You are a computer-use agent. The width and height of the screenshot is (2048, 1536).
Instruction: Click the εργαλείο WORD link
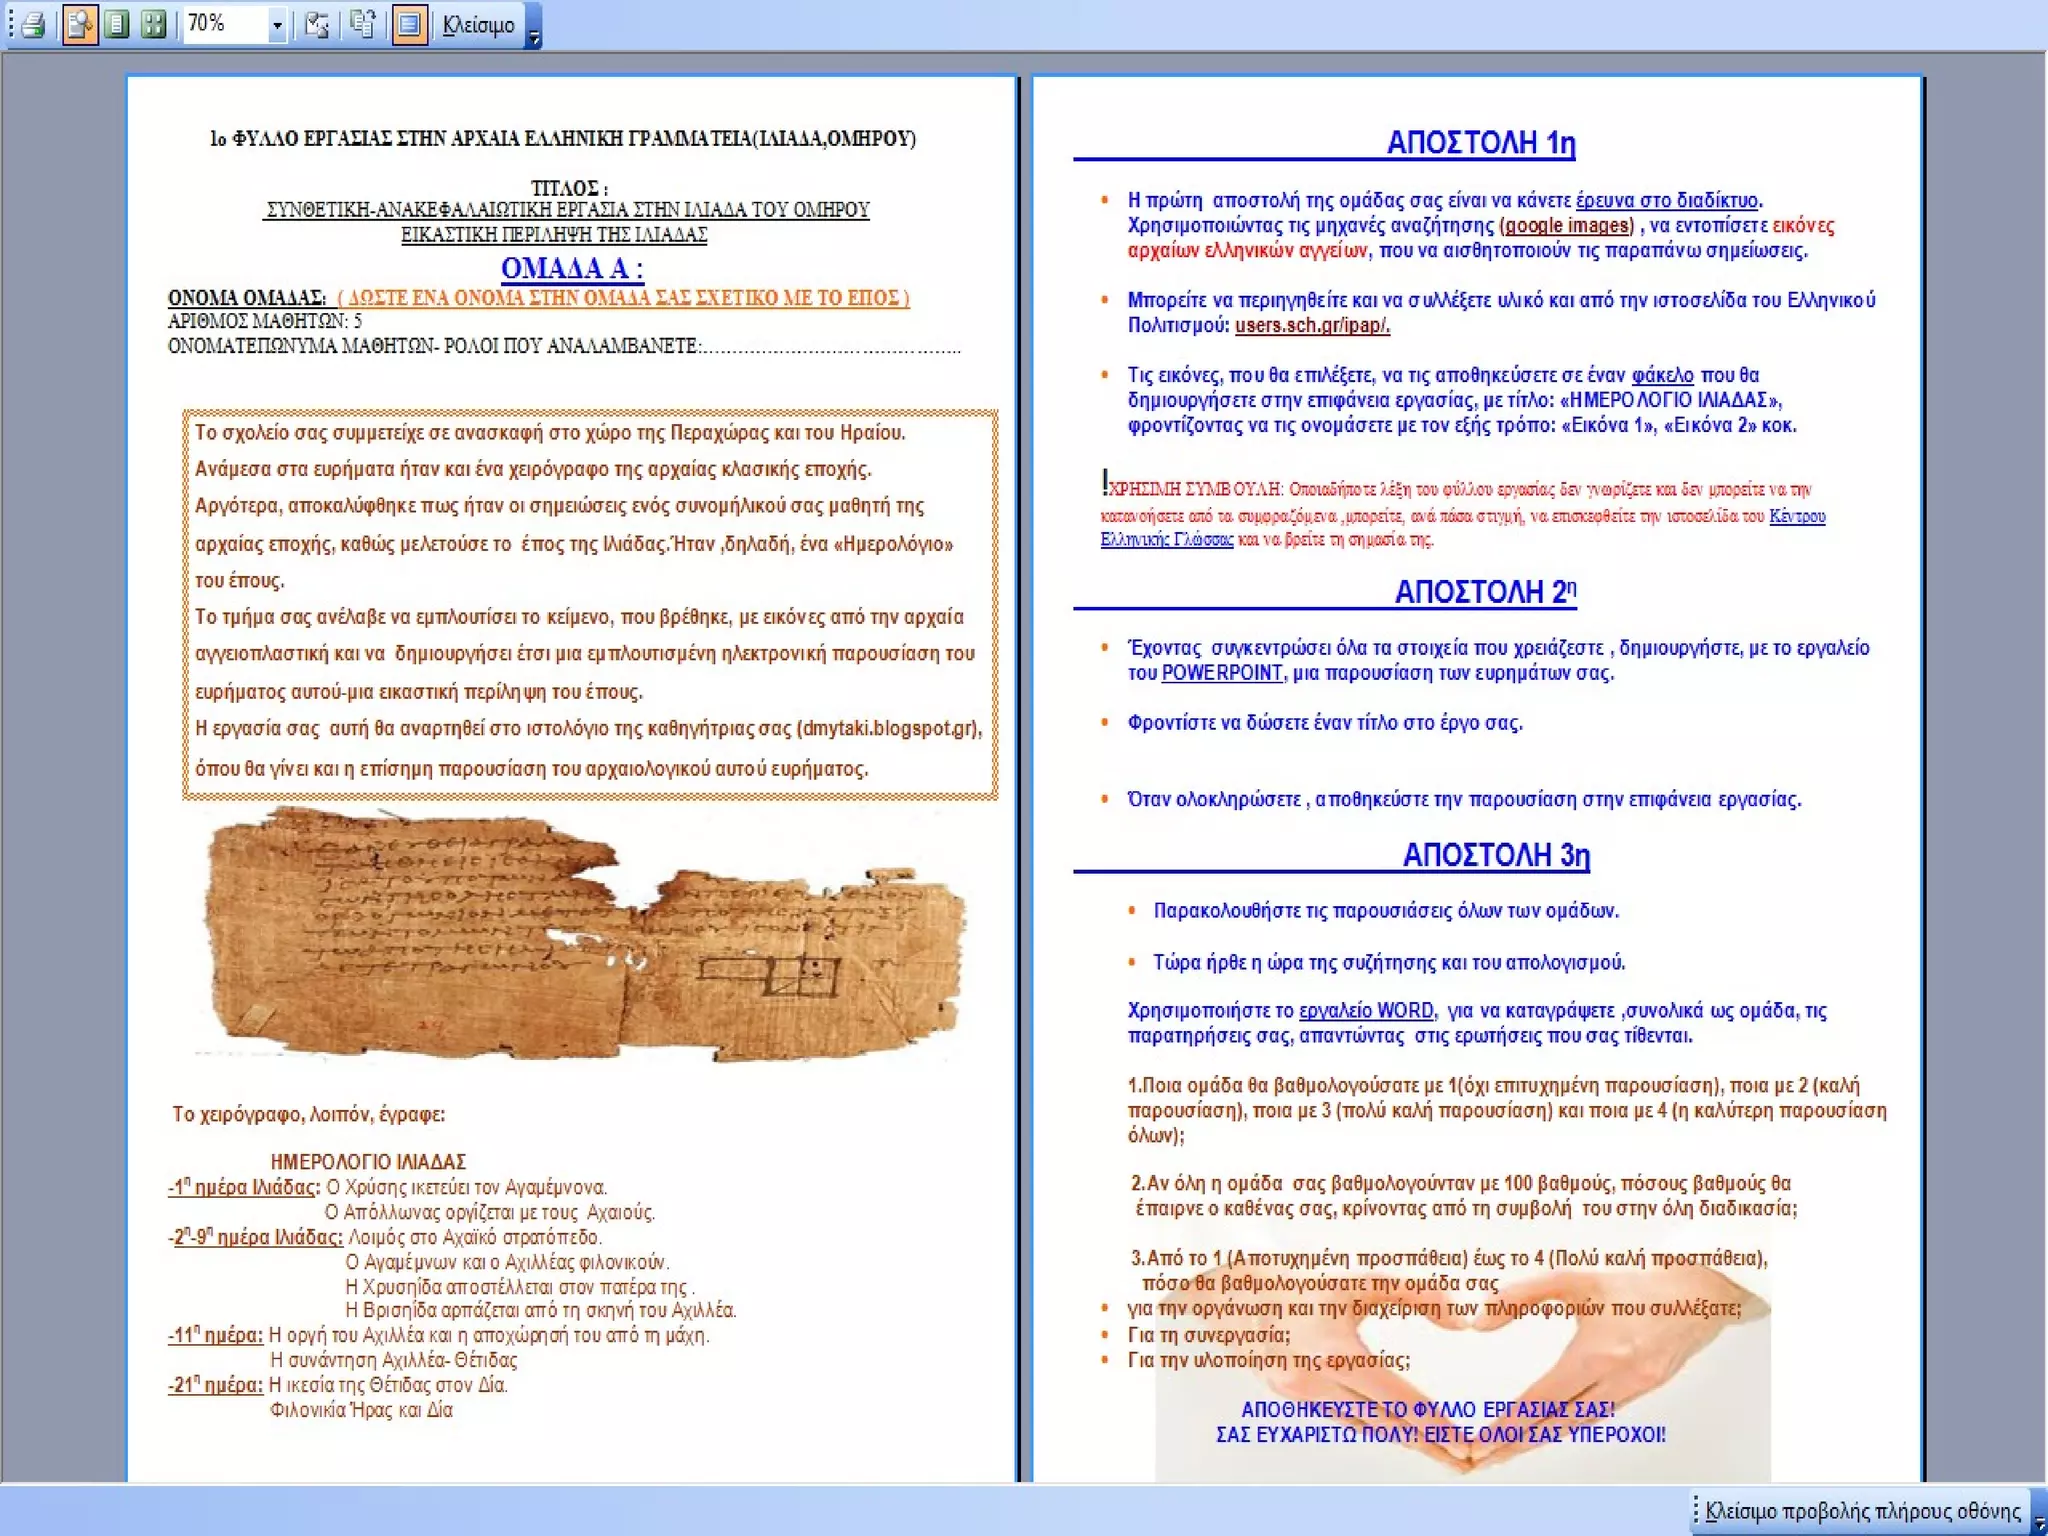[1366, 1011]
